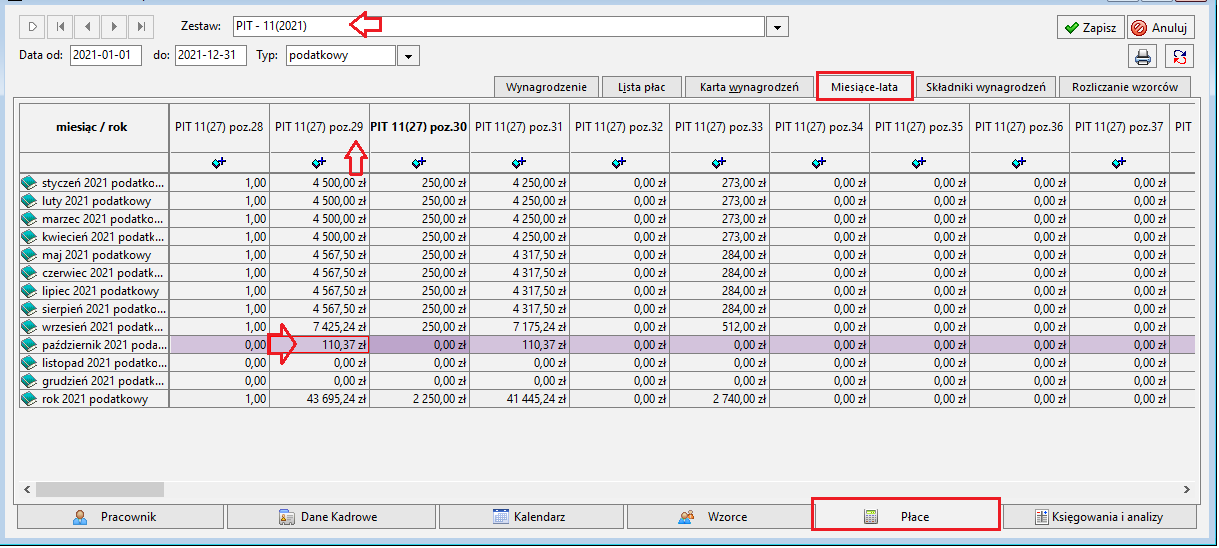Click the scrollbar left arrow
Viewport: 1219px width, 548px height.
point(27,490)
